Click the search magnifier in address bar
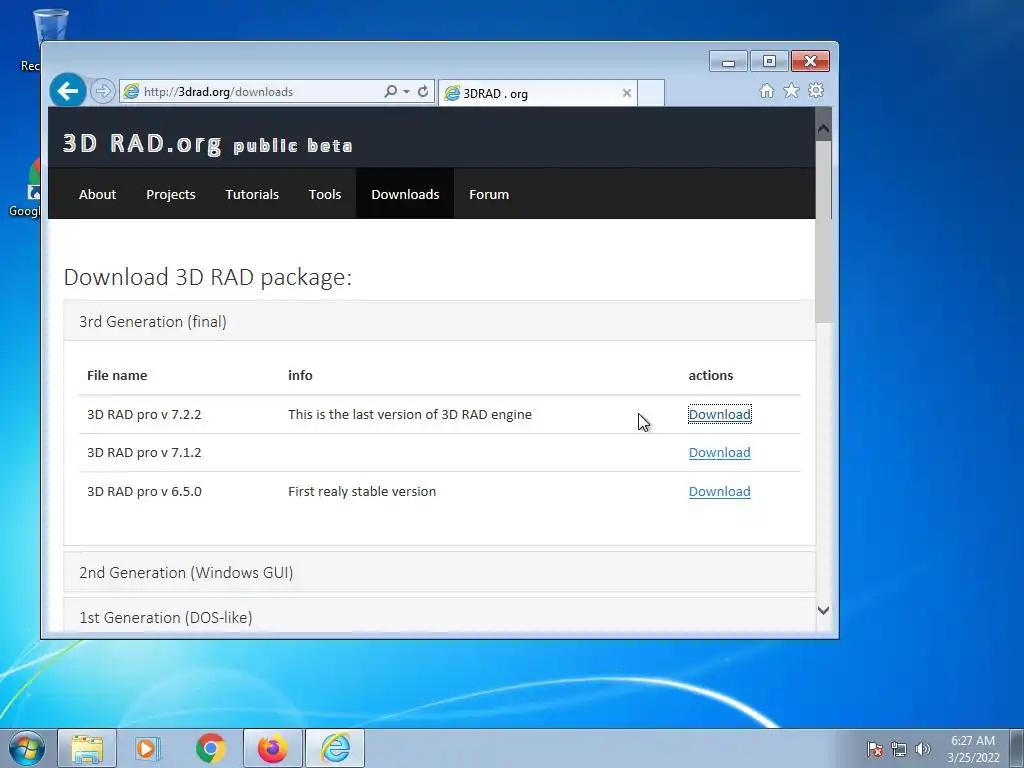The width and height of the screenshot is (1024, 768). 391,91
